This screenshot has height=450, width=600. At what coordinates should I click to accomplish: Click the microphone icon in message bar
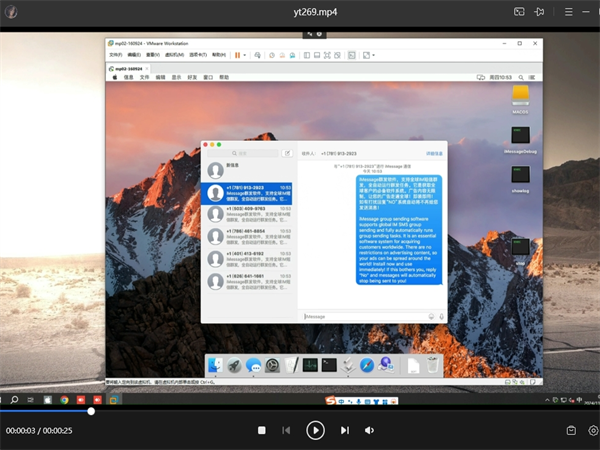click(x=441, y=316)
